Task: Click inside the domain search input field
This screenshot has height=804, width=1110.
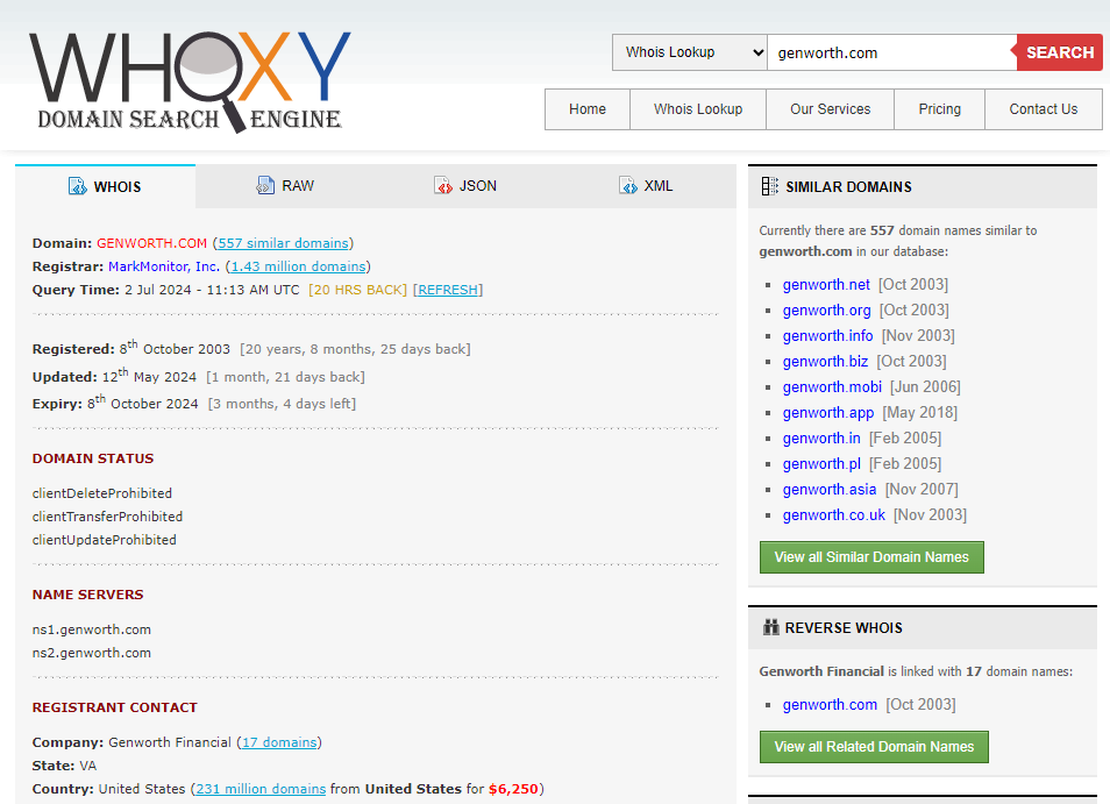Action: point(890,52)
